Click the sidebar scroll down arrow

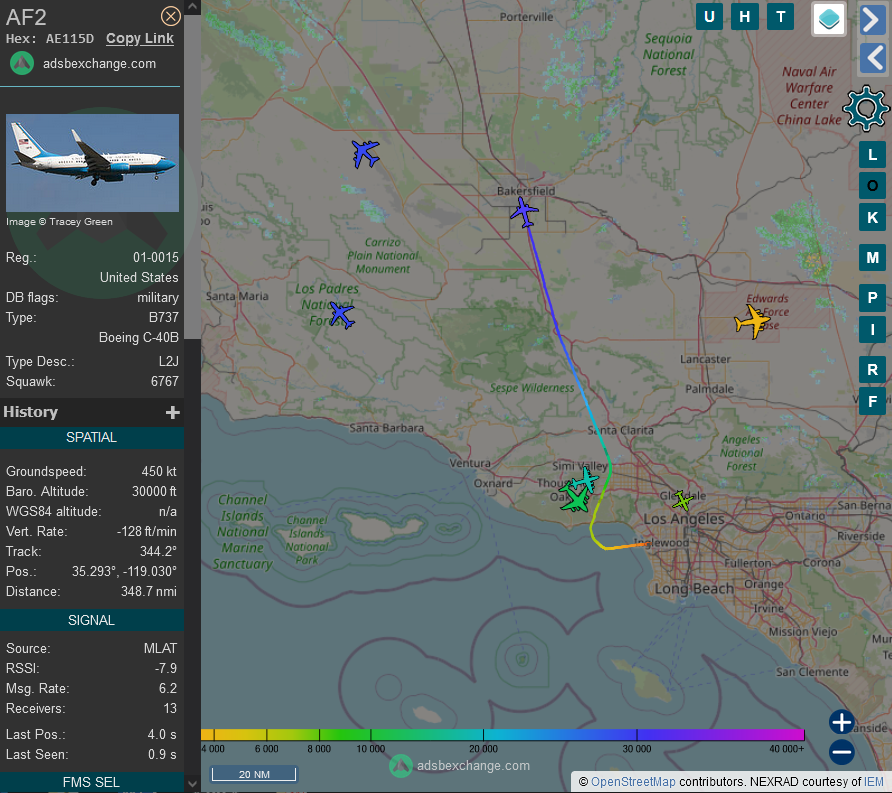tap(192, 784)
